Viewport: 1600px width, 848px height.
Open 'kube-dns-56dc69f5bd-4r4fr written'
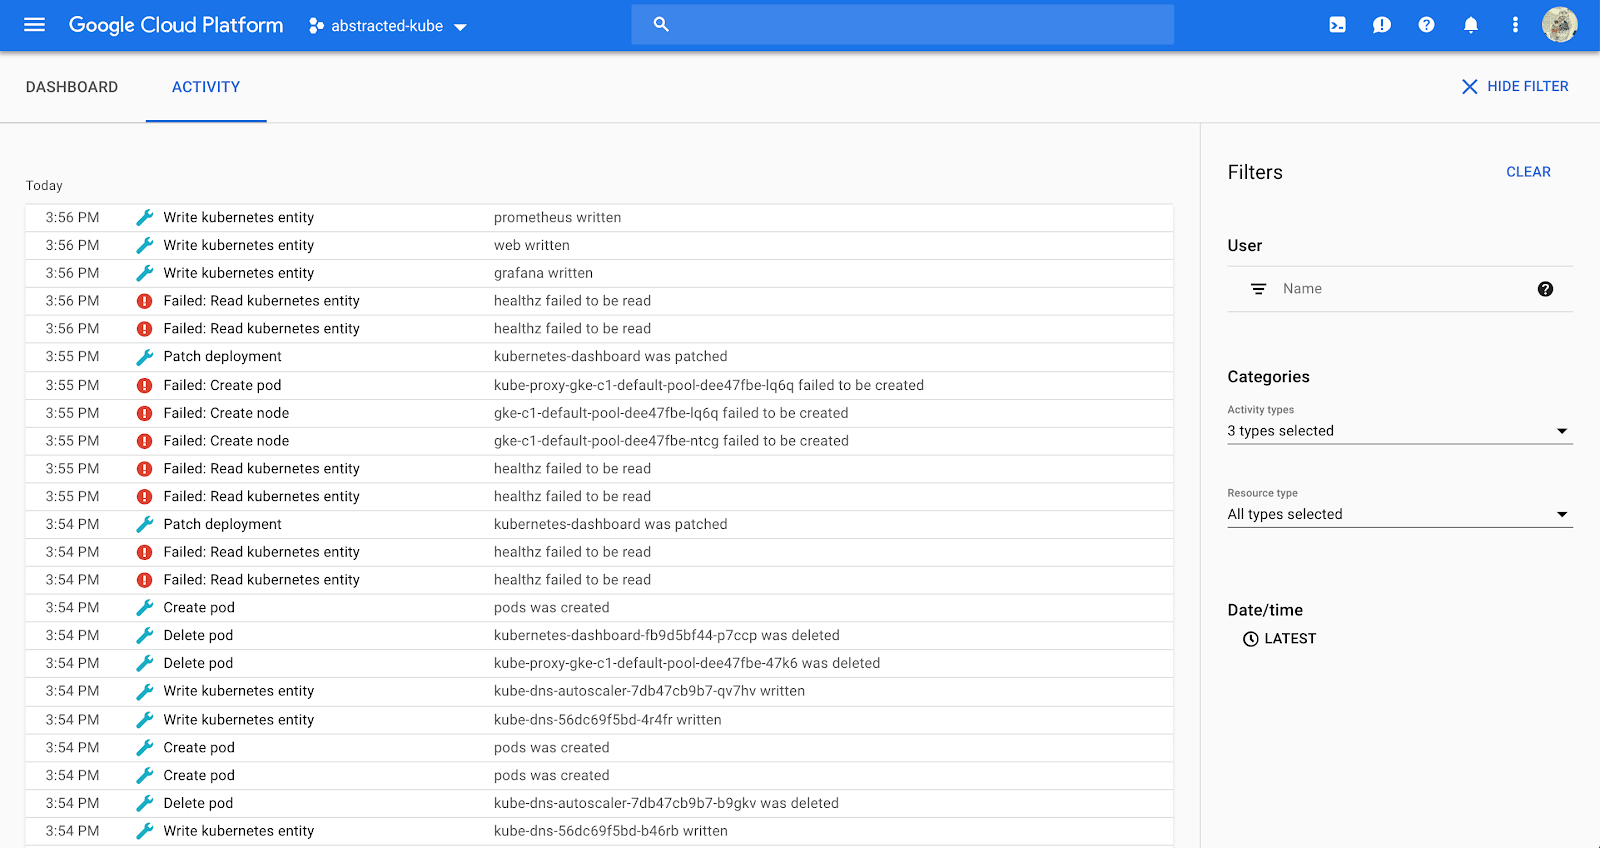click(607, 719)
